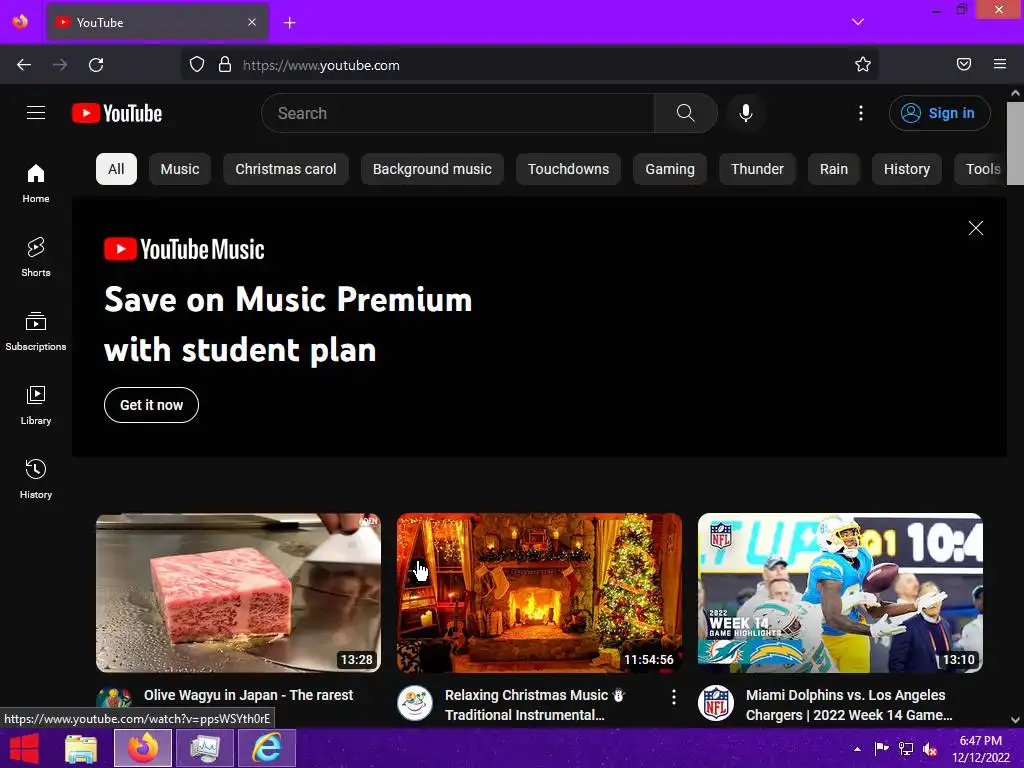Select the YouTube browser tab
This screenshot has height=768, width=1024.
pos(157,22)
